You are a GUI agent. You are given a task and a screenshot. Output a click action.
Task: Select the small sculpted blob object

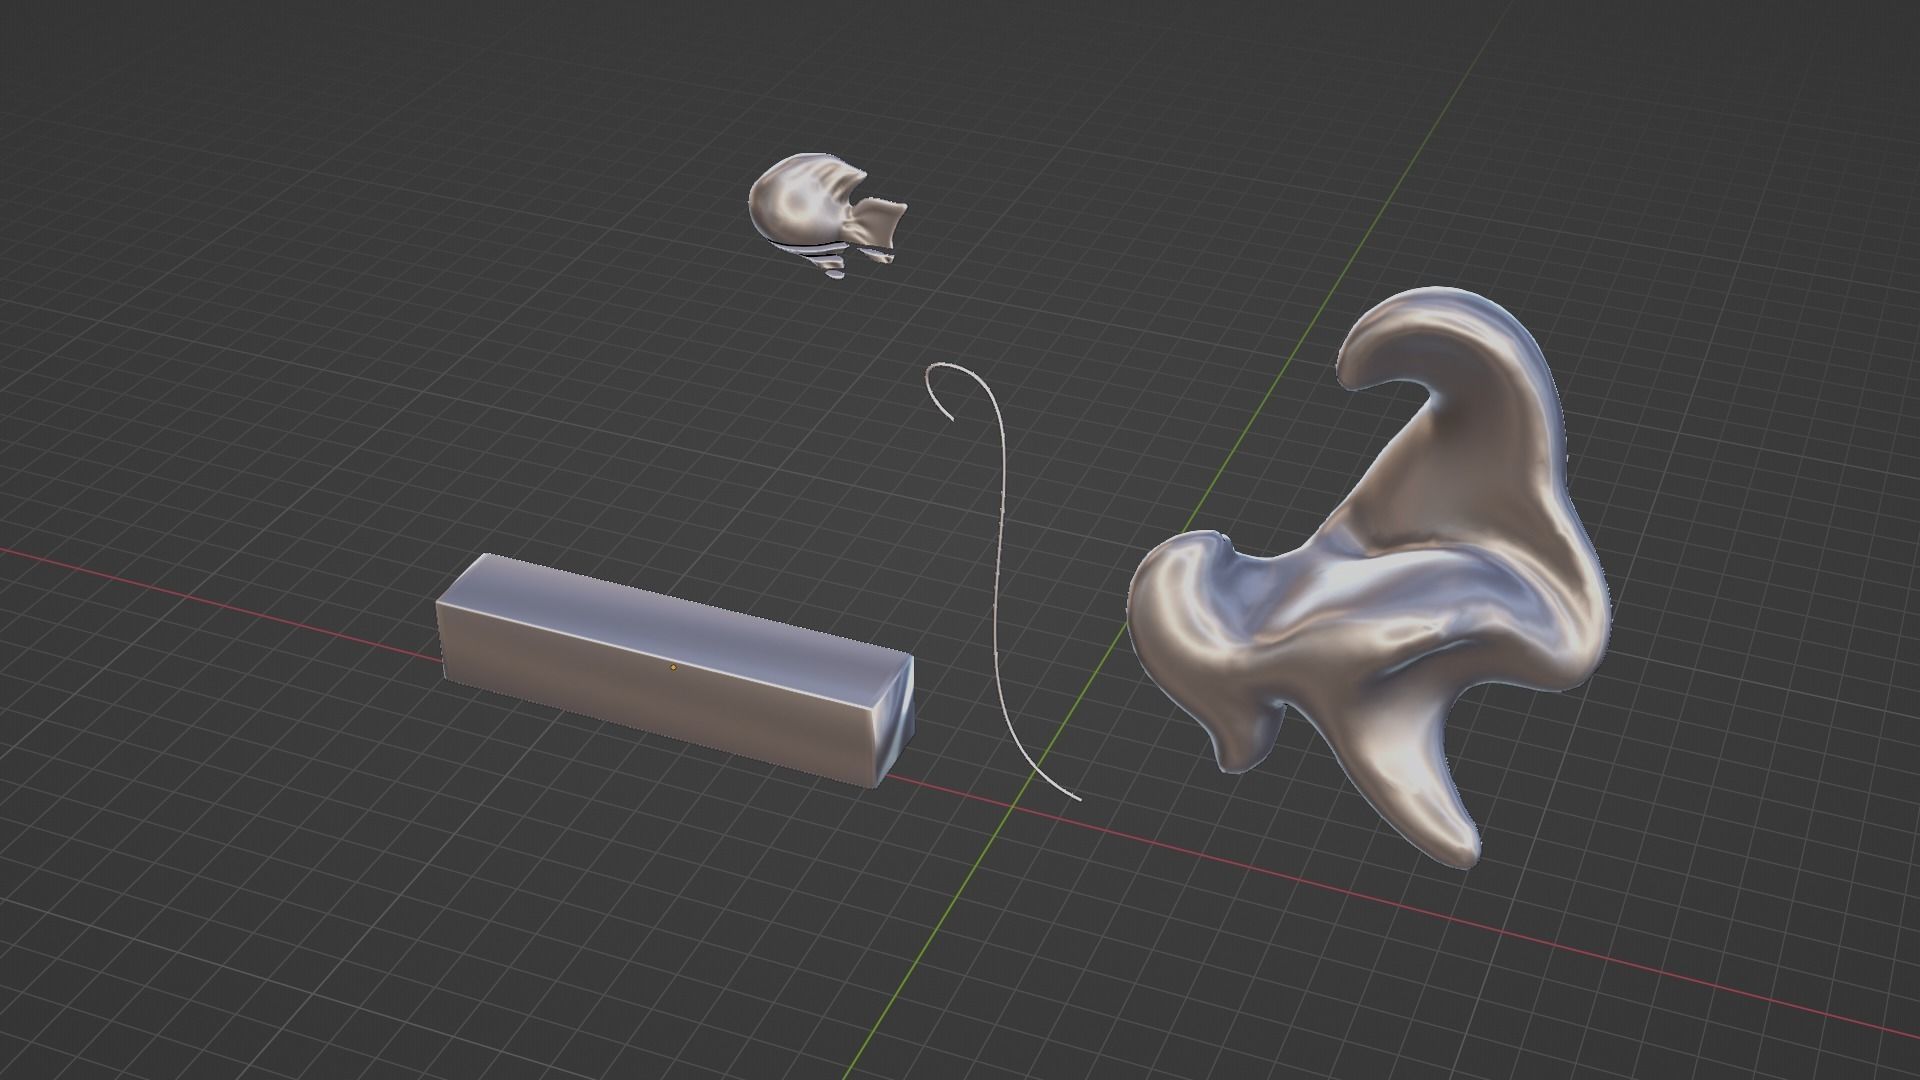pyautogui.click(x=826, y=215)
